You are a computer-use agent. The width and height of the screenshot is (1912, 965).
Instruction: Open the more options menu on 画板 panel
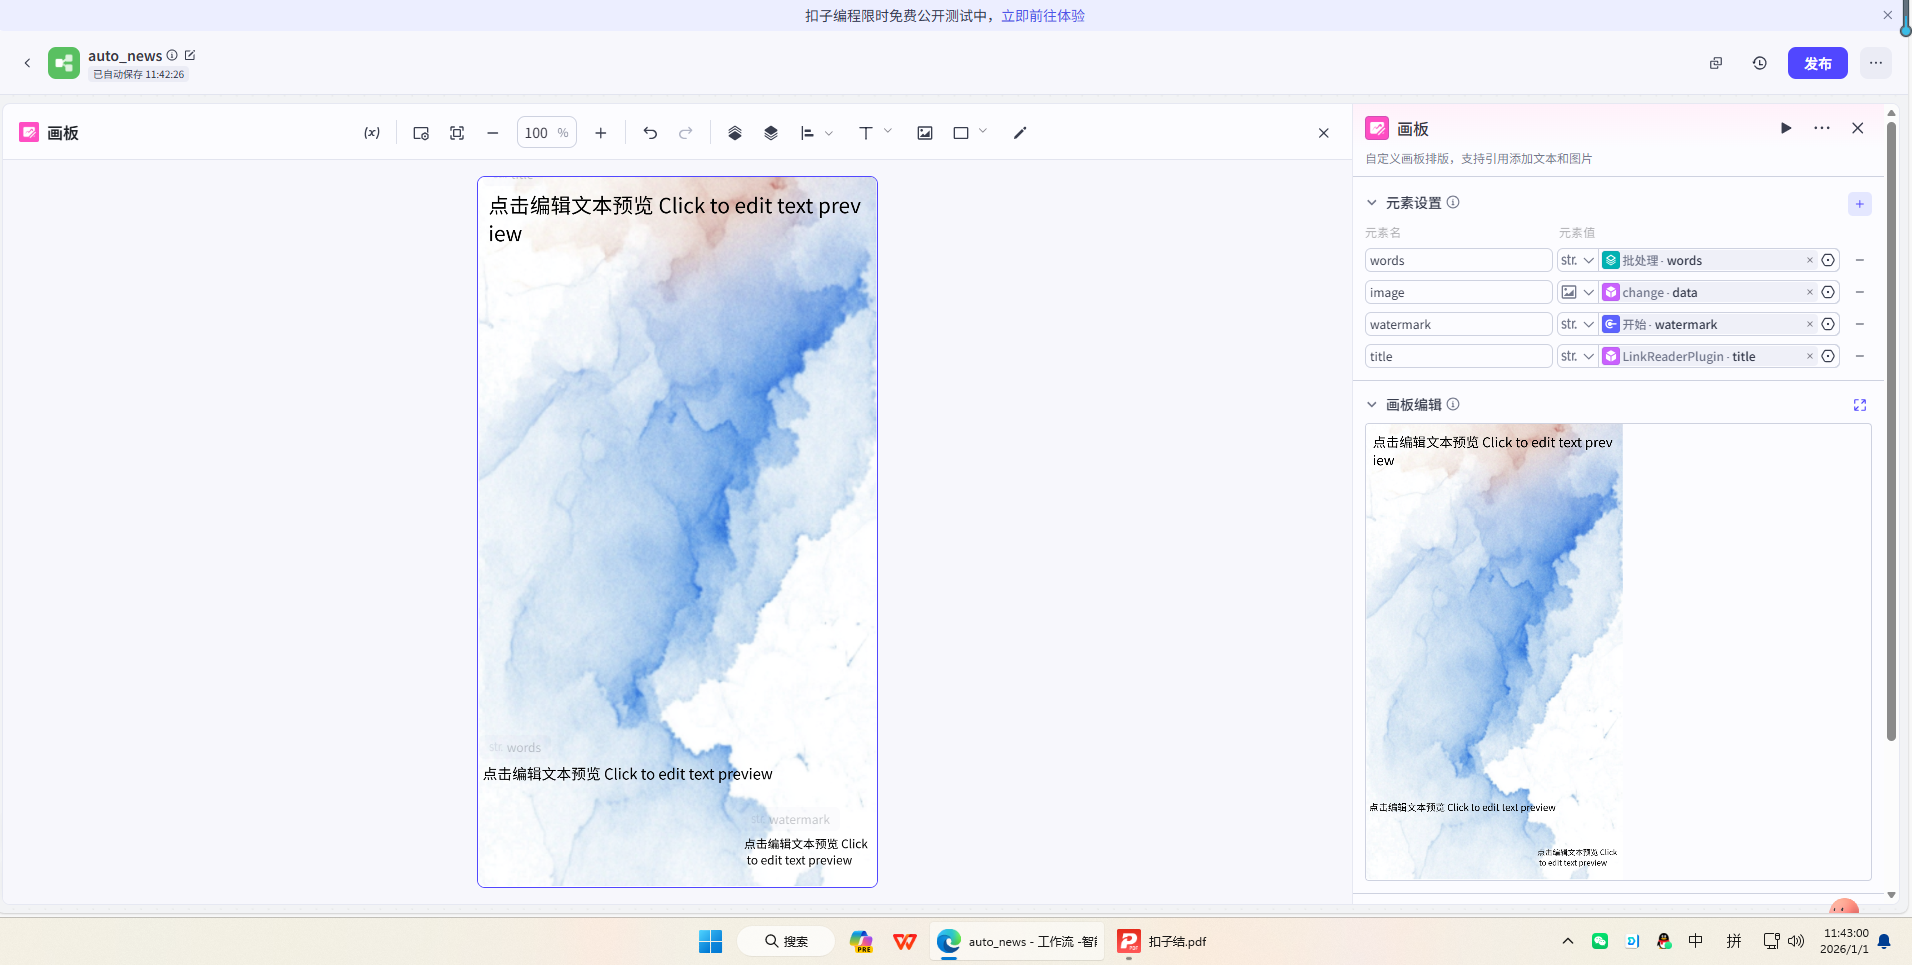pos(1822,128)
